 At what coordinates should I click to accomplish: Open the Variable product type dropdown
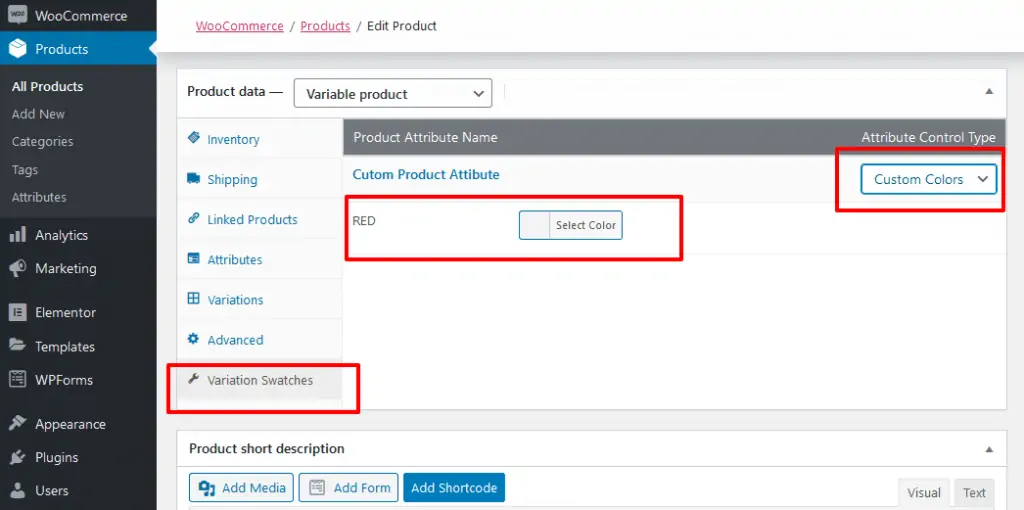393,94
